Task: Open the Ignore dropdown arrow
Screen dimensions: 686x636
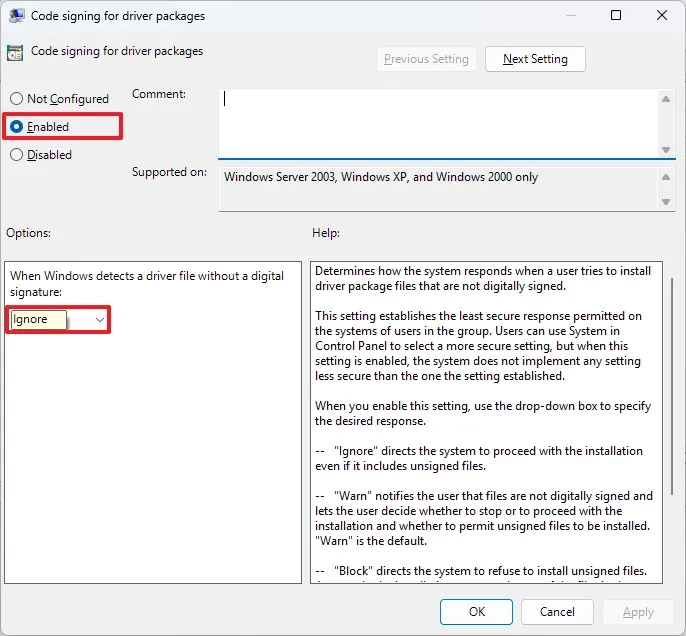Action: point(100,320)
